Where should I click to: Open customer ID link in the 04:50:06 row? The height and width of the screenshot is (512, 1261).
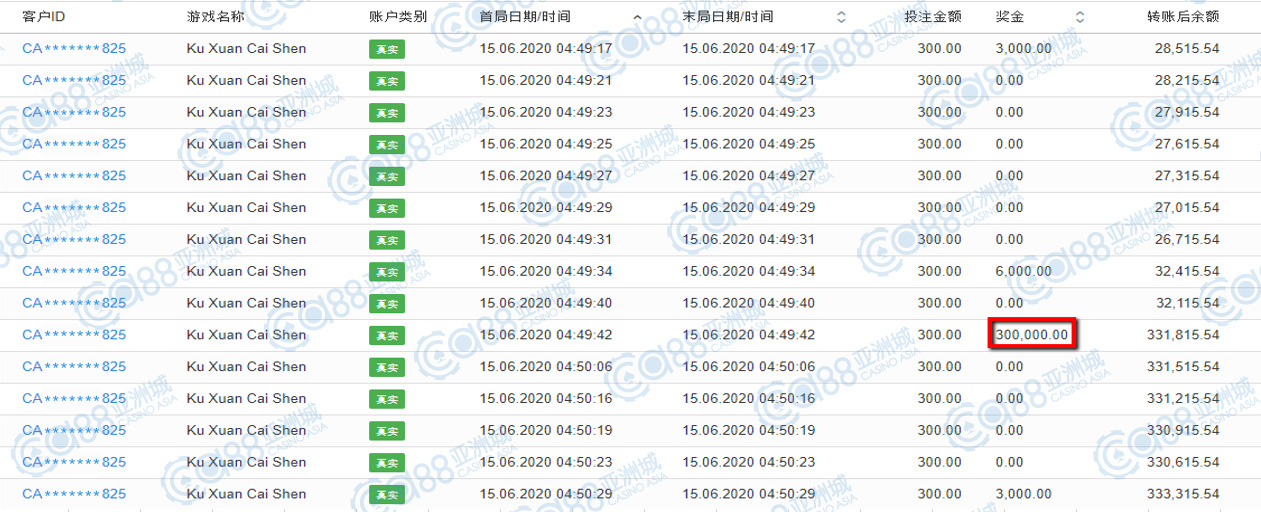tap(74, 367)
